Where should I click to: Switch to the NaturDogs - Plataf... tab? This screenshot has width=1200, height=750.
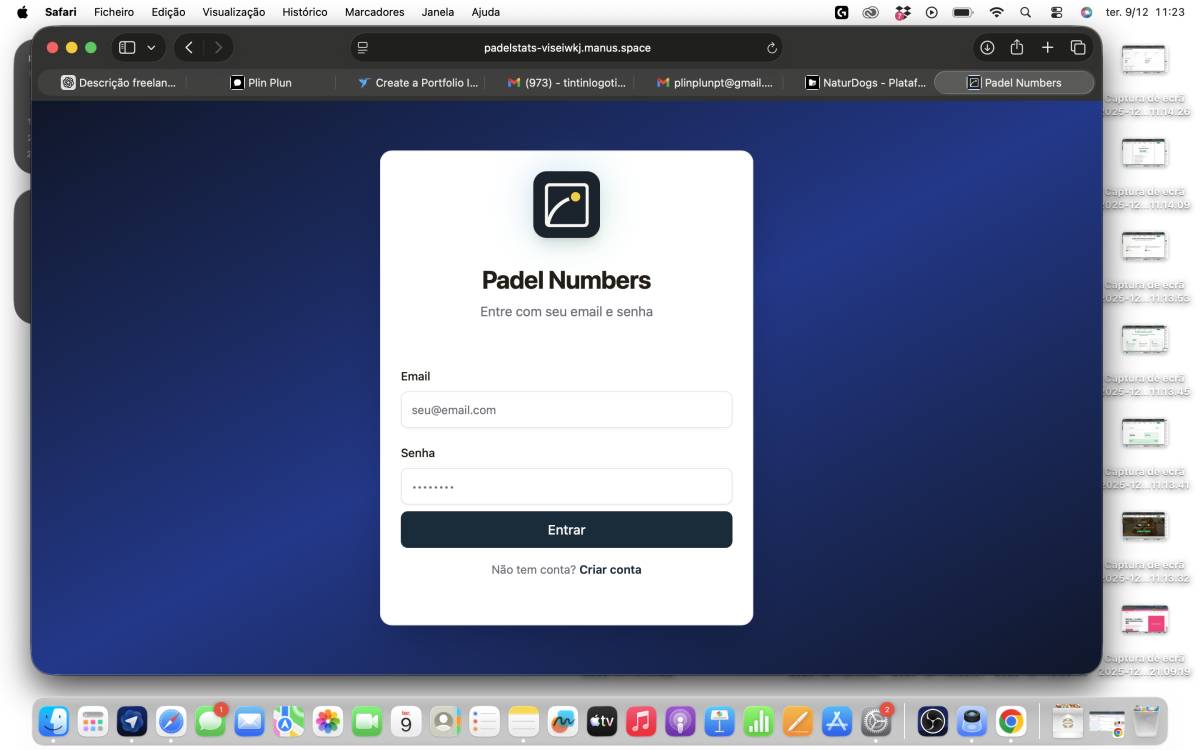click(866, 83)
